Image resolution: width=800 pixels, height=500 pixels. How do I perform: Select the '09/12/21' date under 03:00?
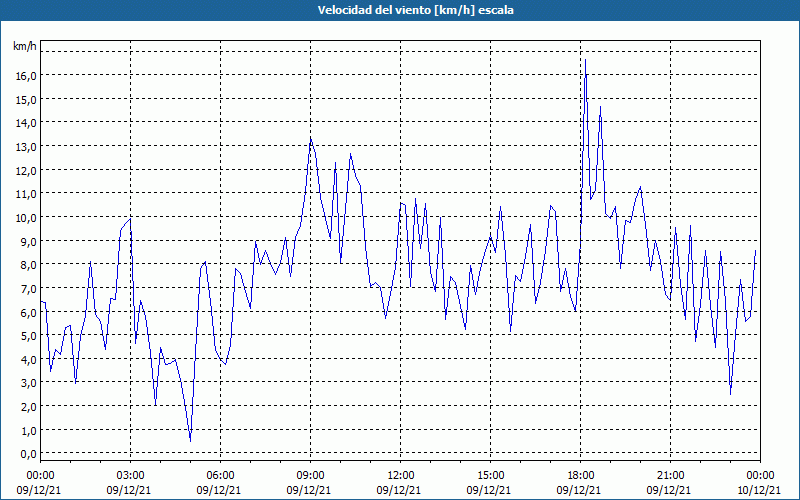click(x=129, y=490)
